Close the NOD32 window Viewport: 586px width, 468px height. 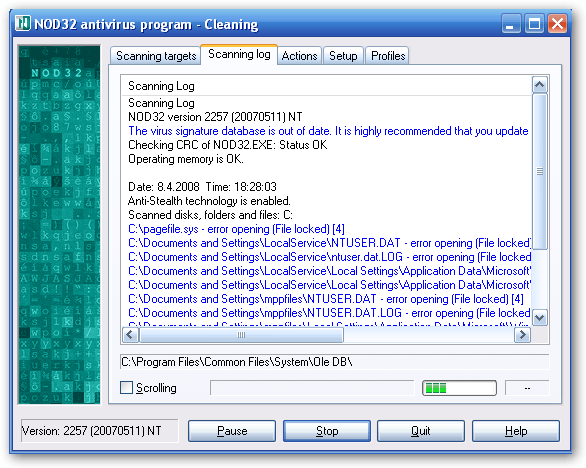click(557, 24)
